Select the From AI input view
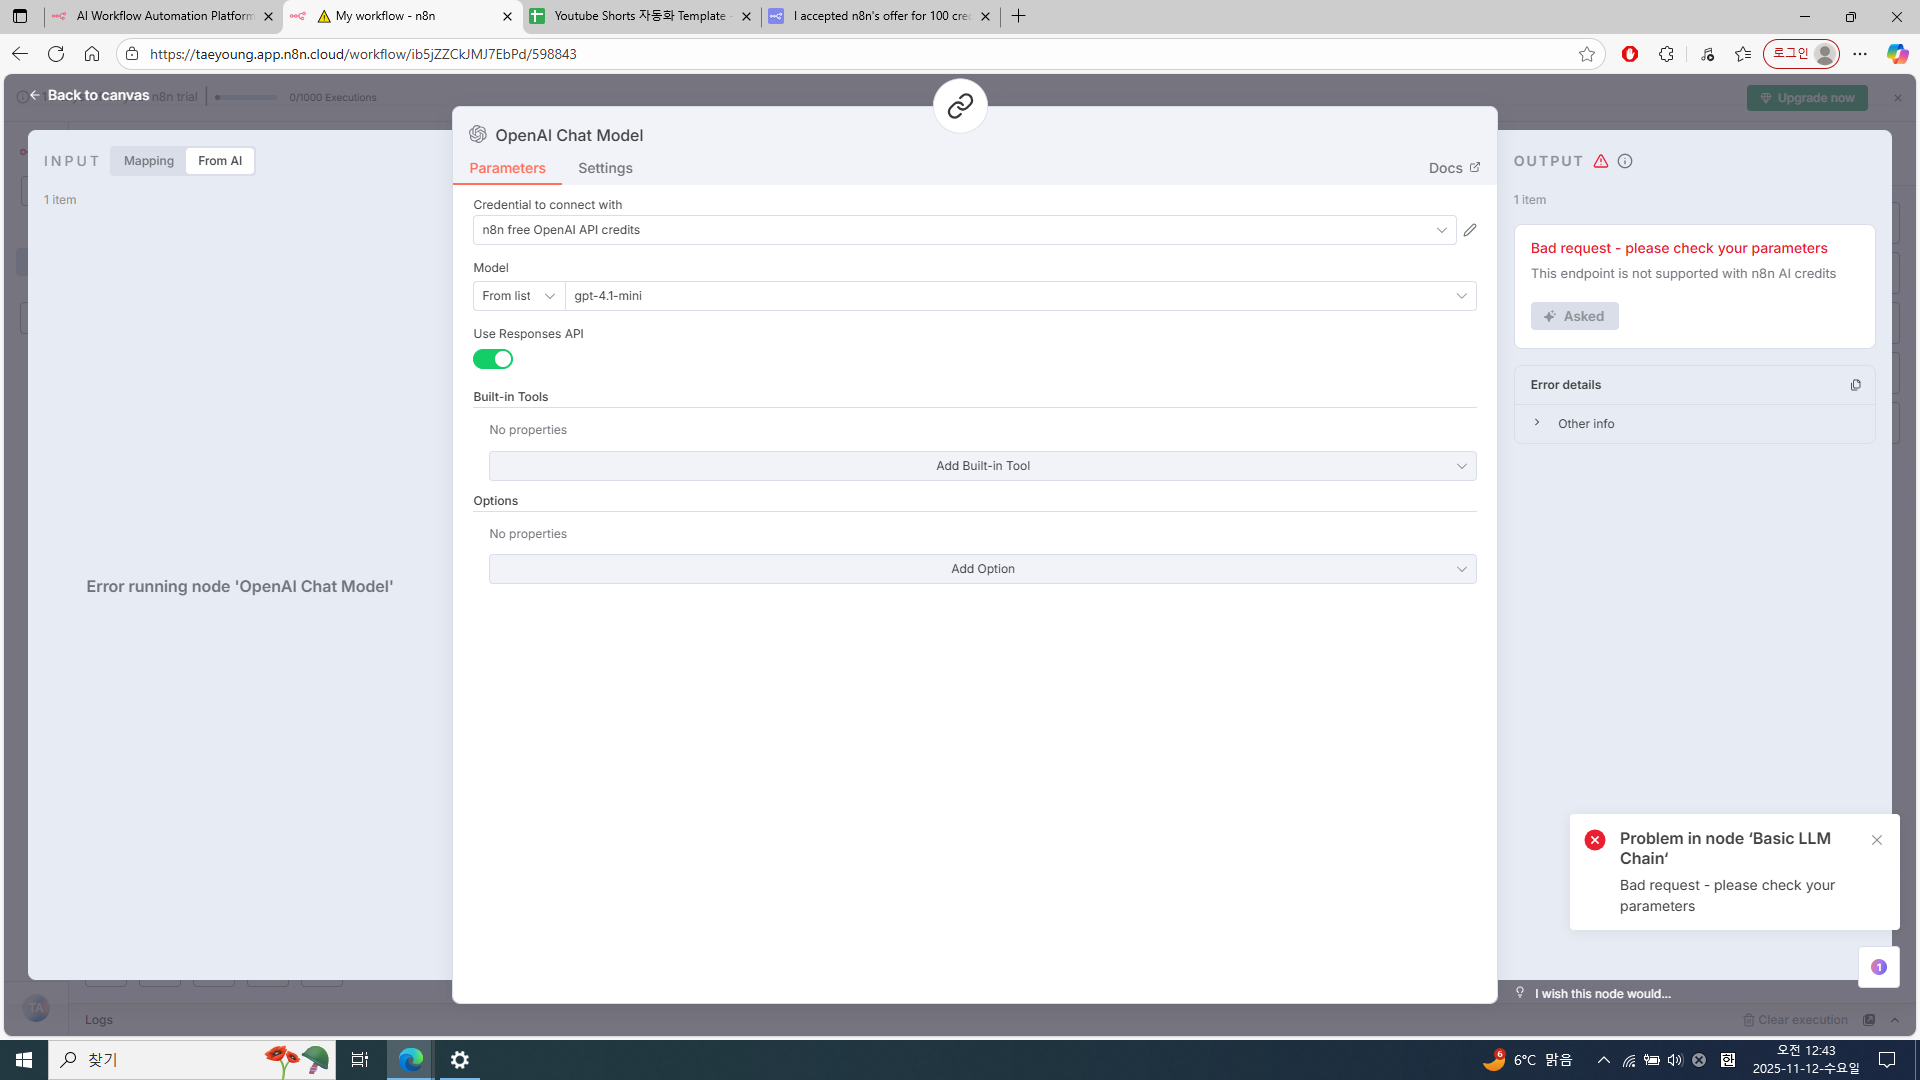The image size is (1920, 1080). pos(220,161)
